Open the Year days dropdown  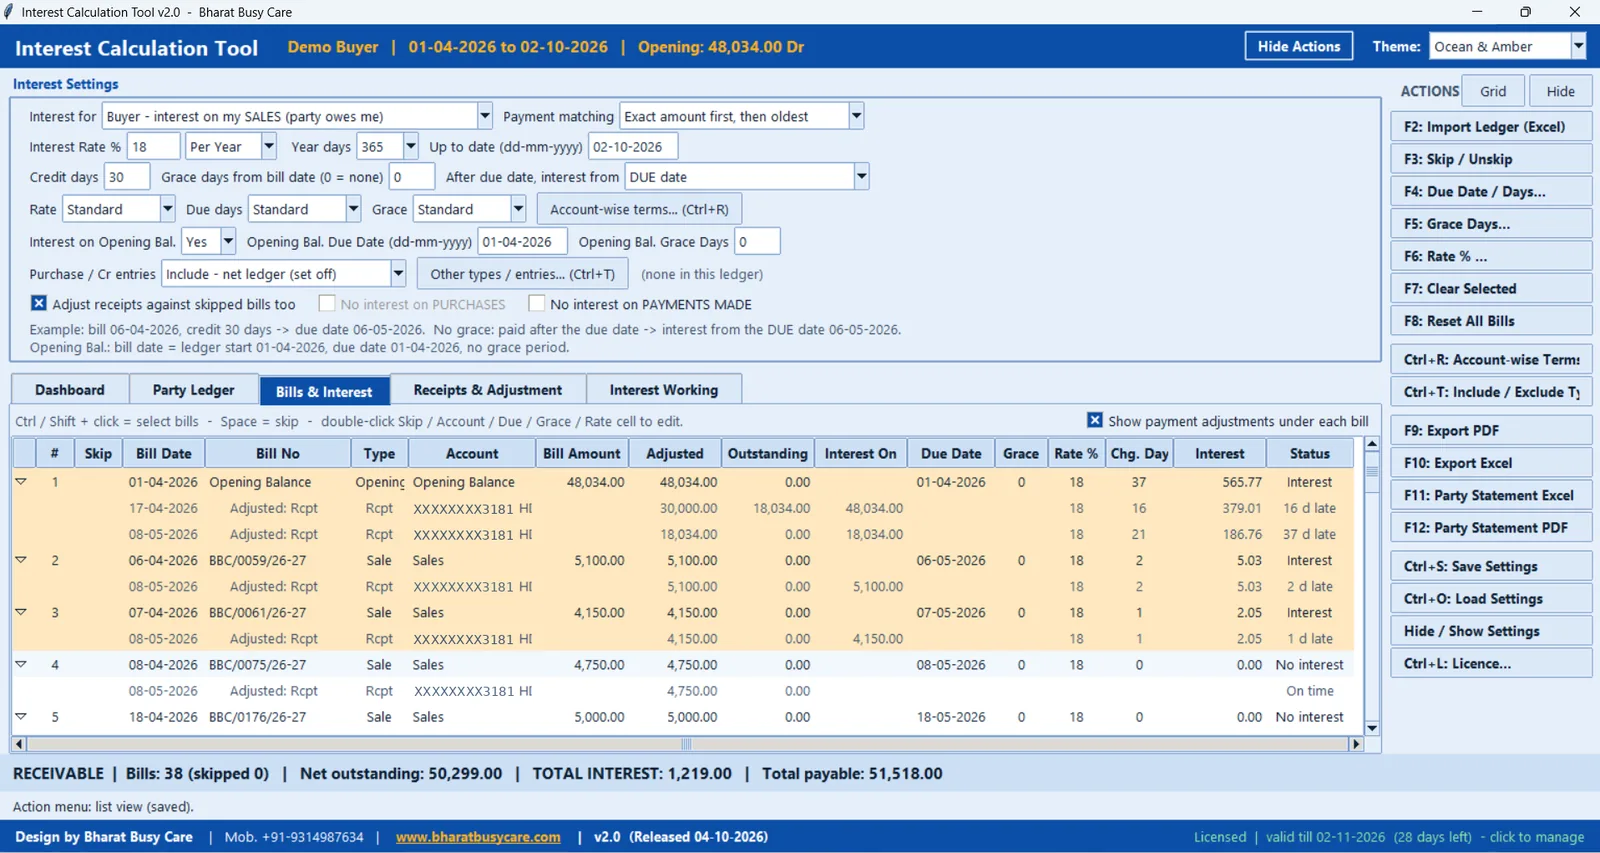[410, 146]
